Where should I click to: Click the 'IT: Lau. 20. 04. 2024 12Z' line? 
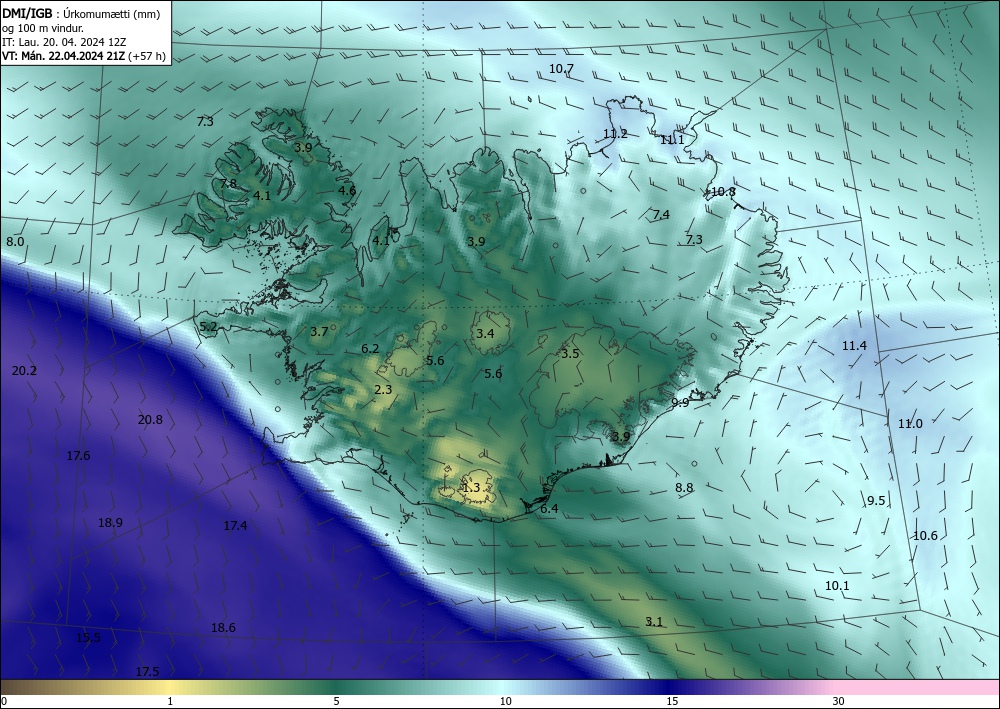click(x=64, y=42)
